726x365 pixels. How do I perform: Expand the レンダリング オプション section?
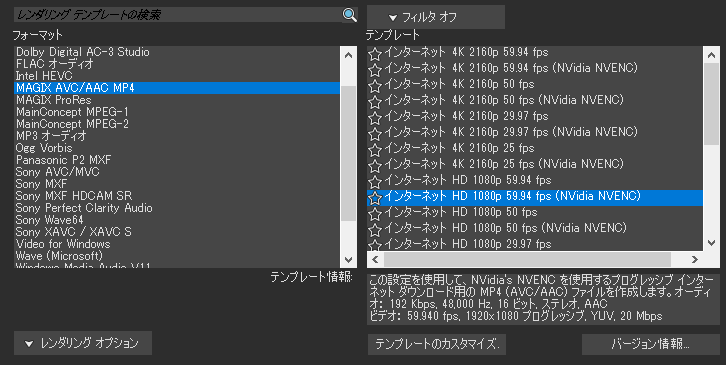(x=83, y=343)
